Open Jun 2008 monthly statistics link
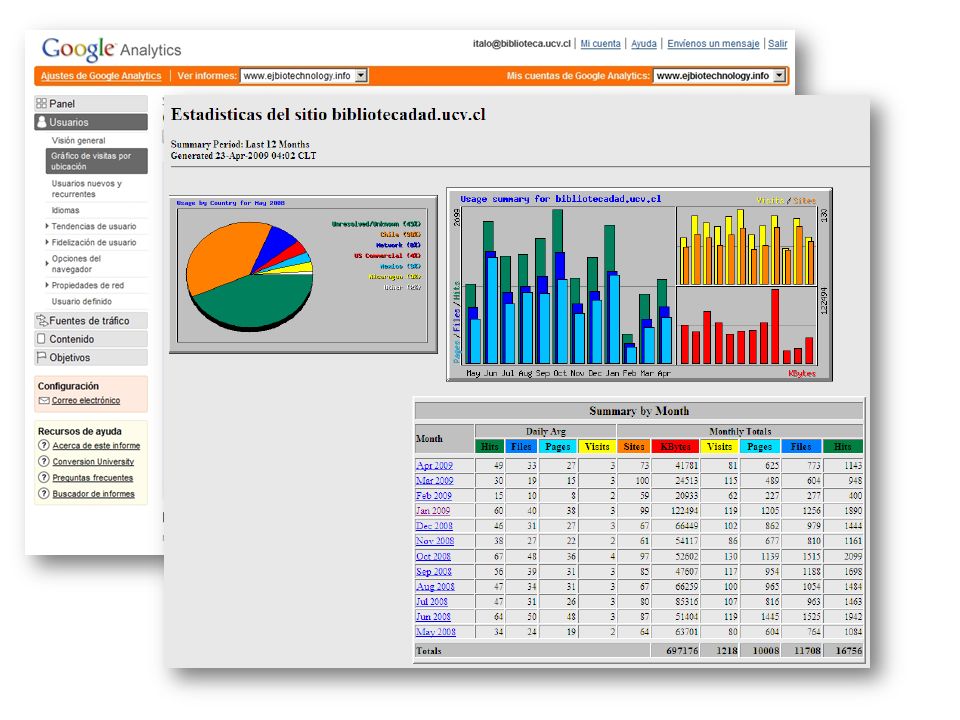Image resolution: width=960 pixels, height=720 pixels. [433, 617]
